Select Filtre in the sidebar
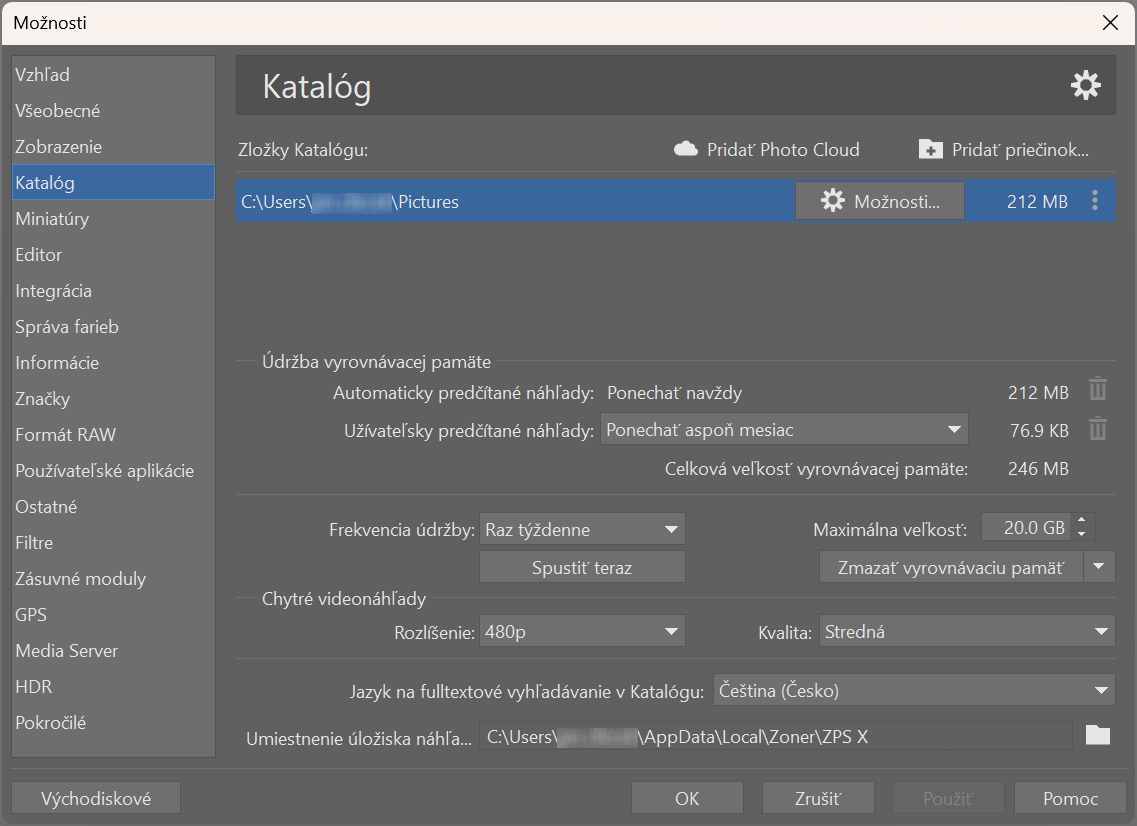1137x826 pixels. pyautogui.click(x=113, y=542)
